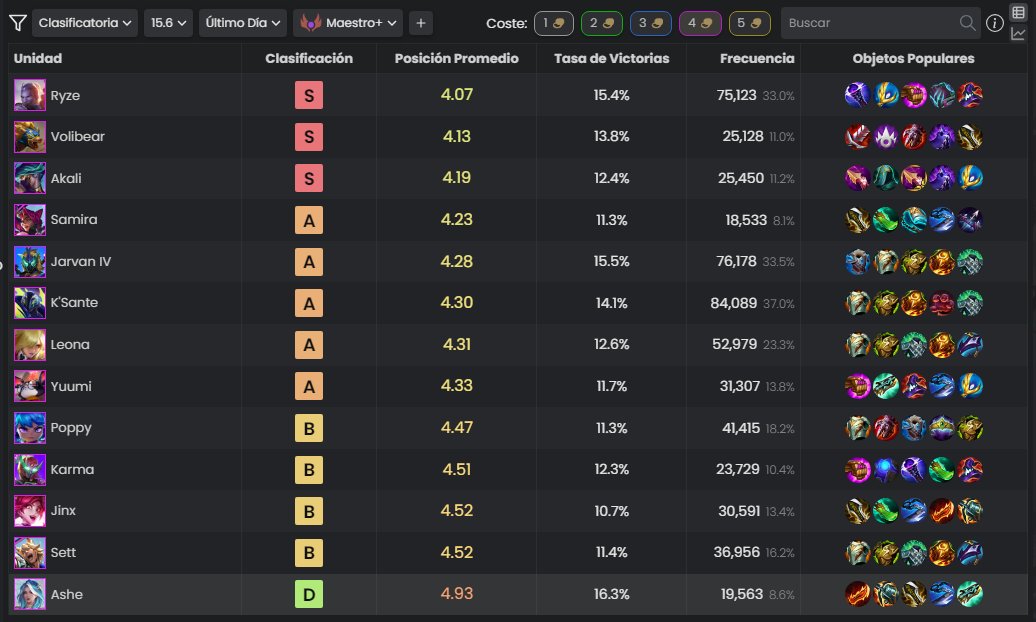Toggle the cost 3 filter

pyautogui.click(x=651, y=23)
